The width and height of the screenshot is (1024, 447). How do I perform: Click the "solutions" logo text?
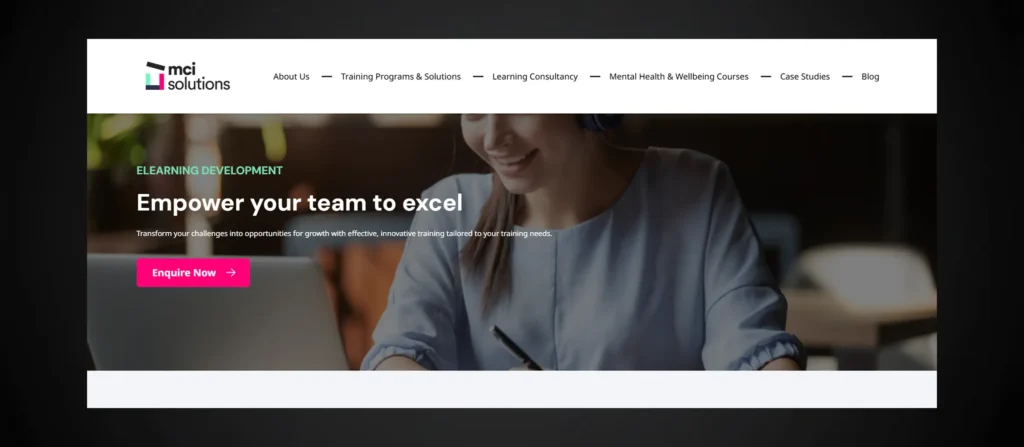coord(199,84)
